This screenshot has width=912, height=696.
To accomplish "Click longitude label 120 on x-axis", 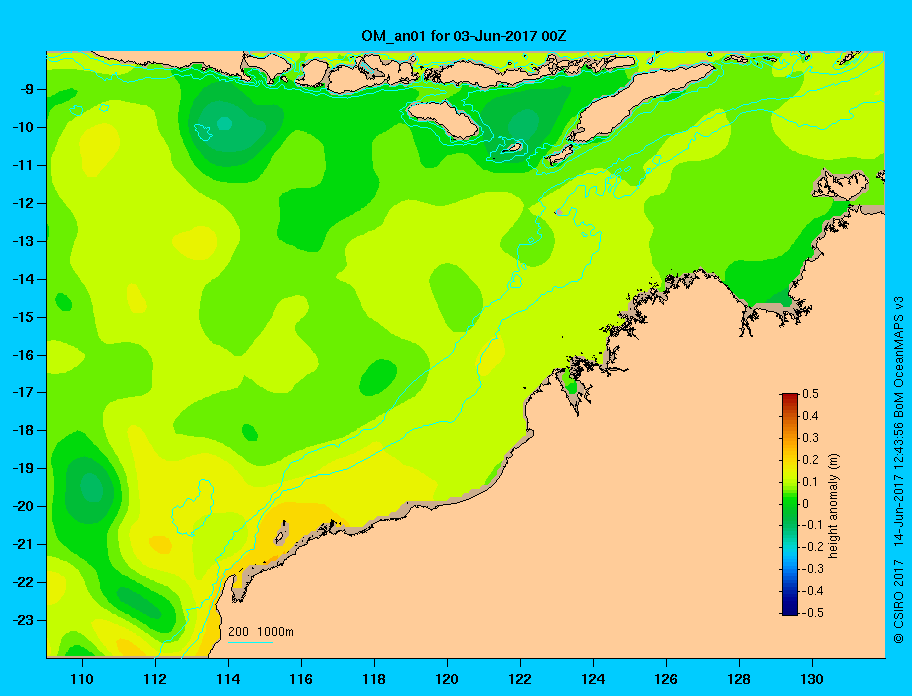I will (447, 679).
